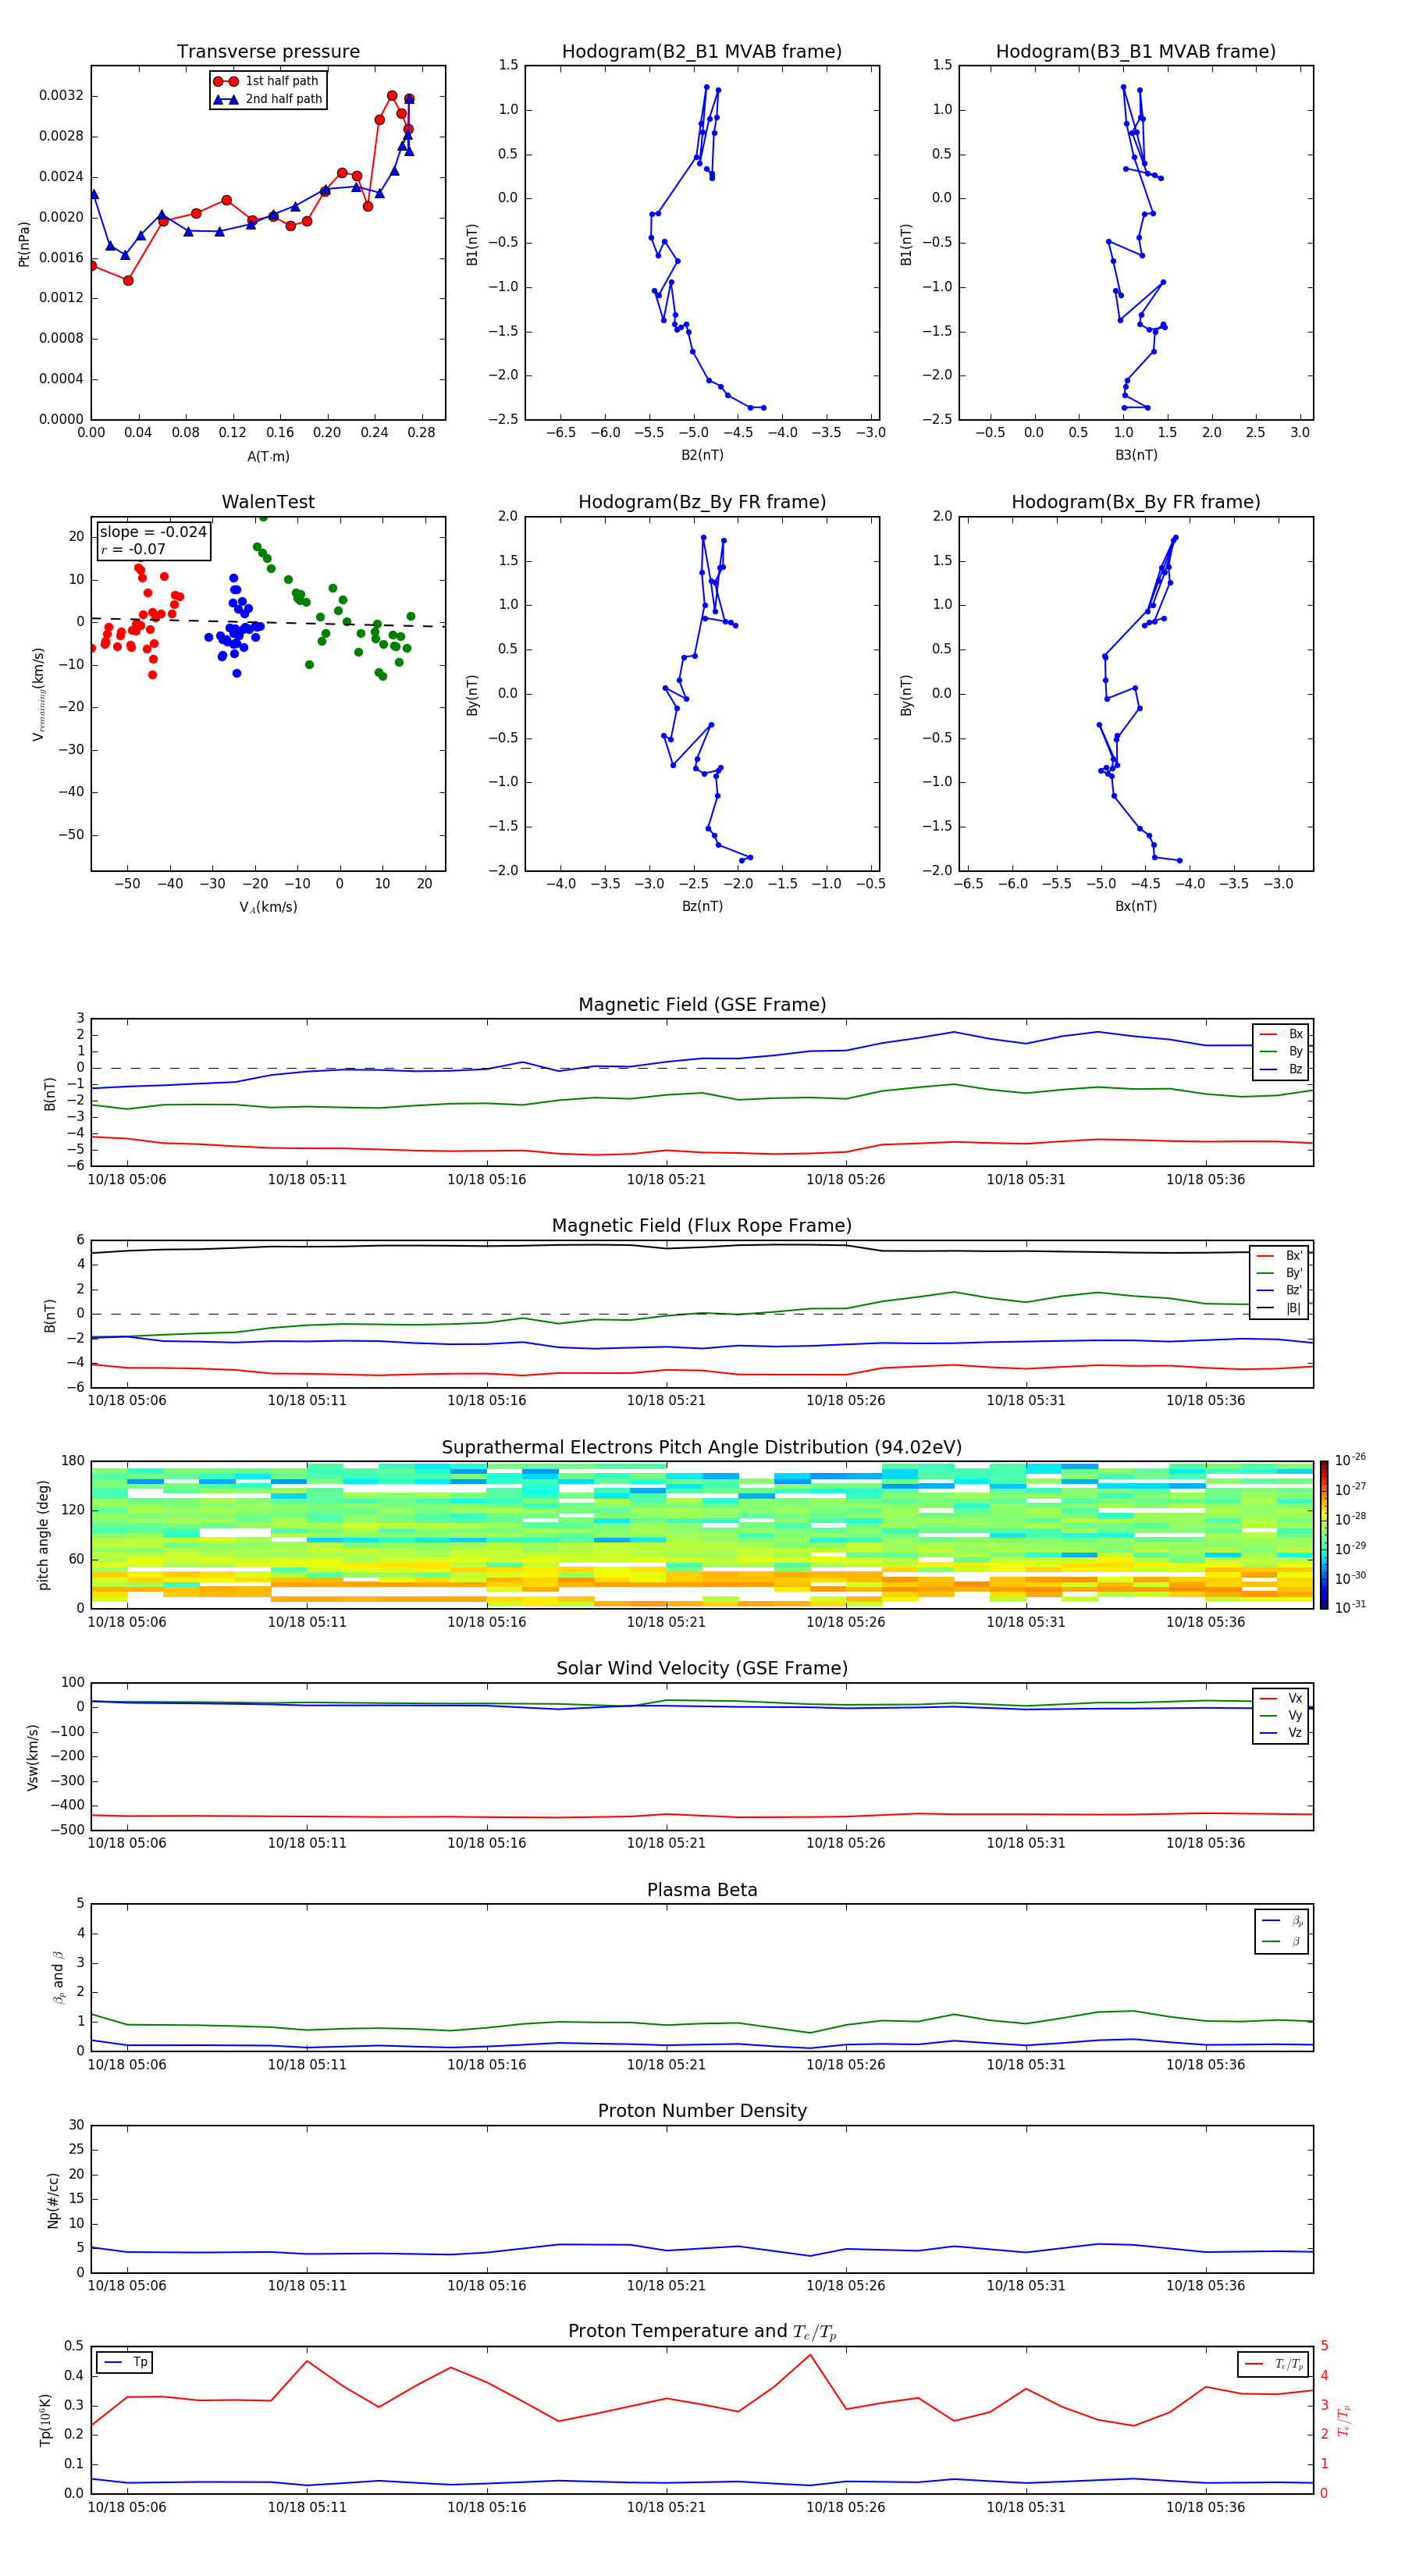The image size is (1405, 2576).
Task: Click the 'Hodogram(B3_B1 MVAB frame)' title
Action: point(1136,51)
